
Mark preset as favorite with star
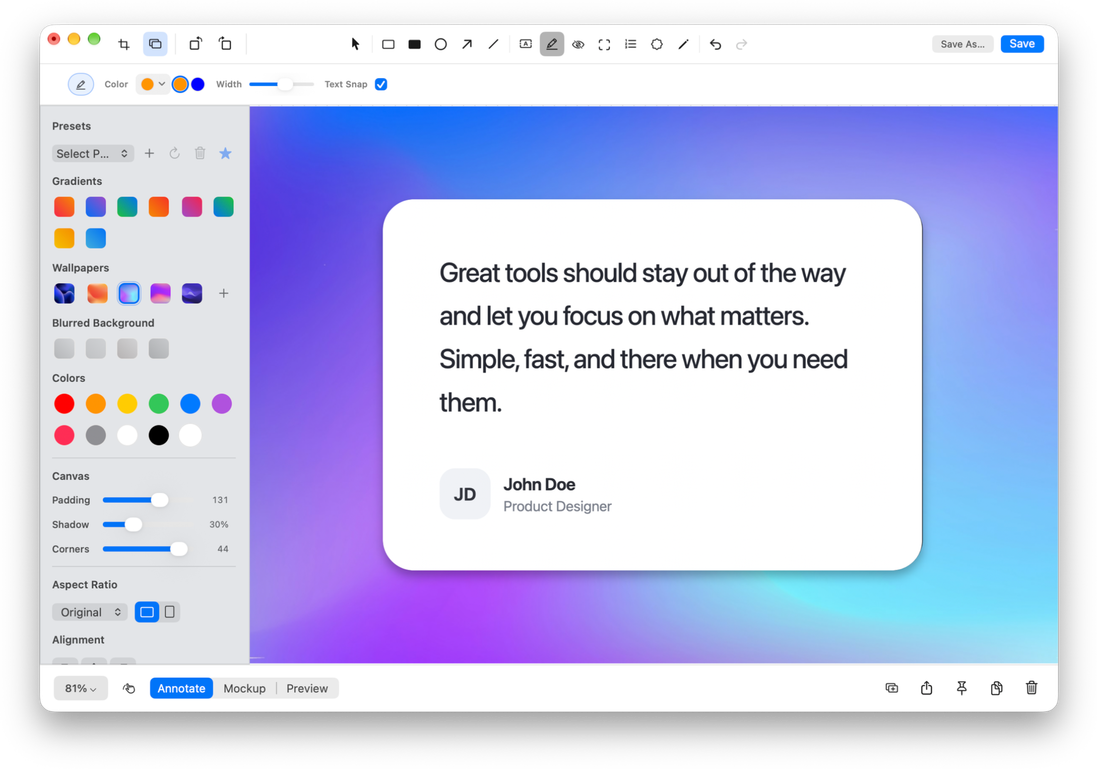pos(225,153)
